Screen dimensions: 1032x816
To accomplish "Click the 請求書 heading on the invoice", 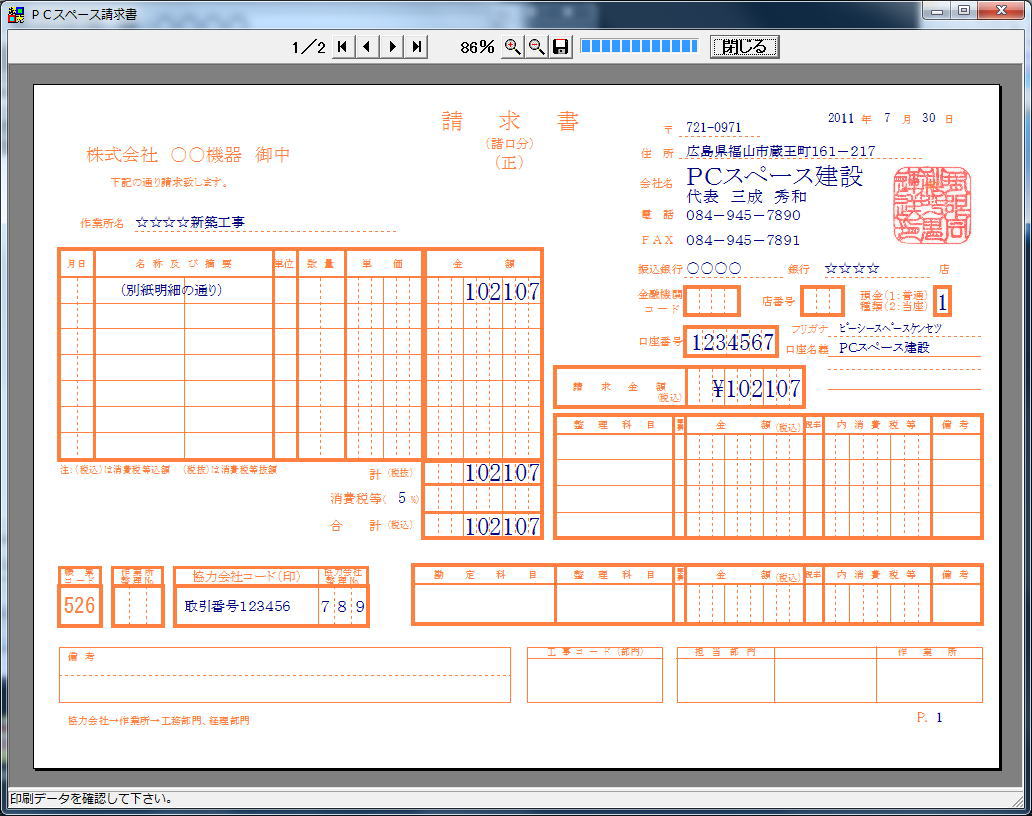I will (x=509, y=121).
